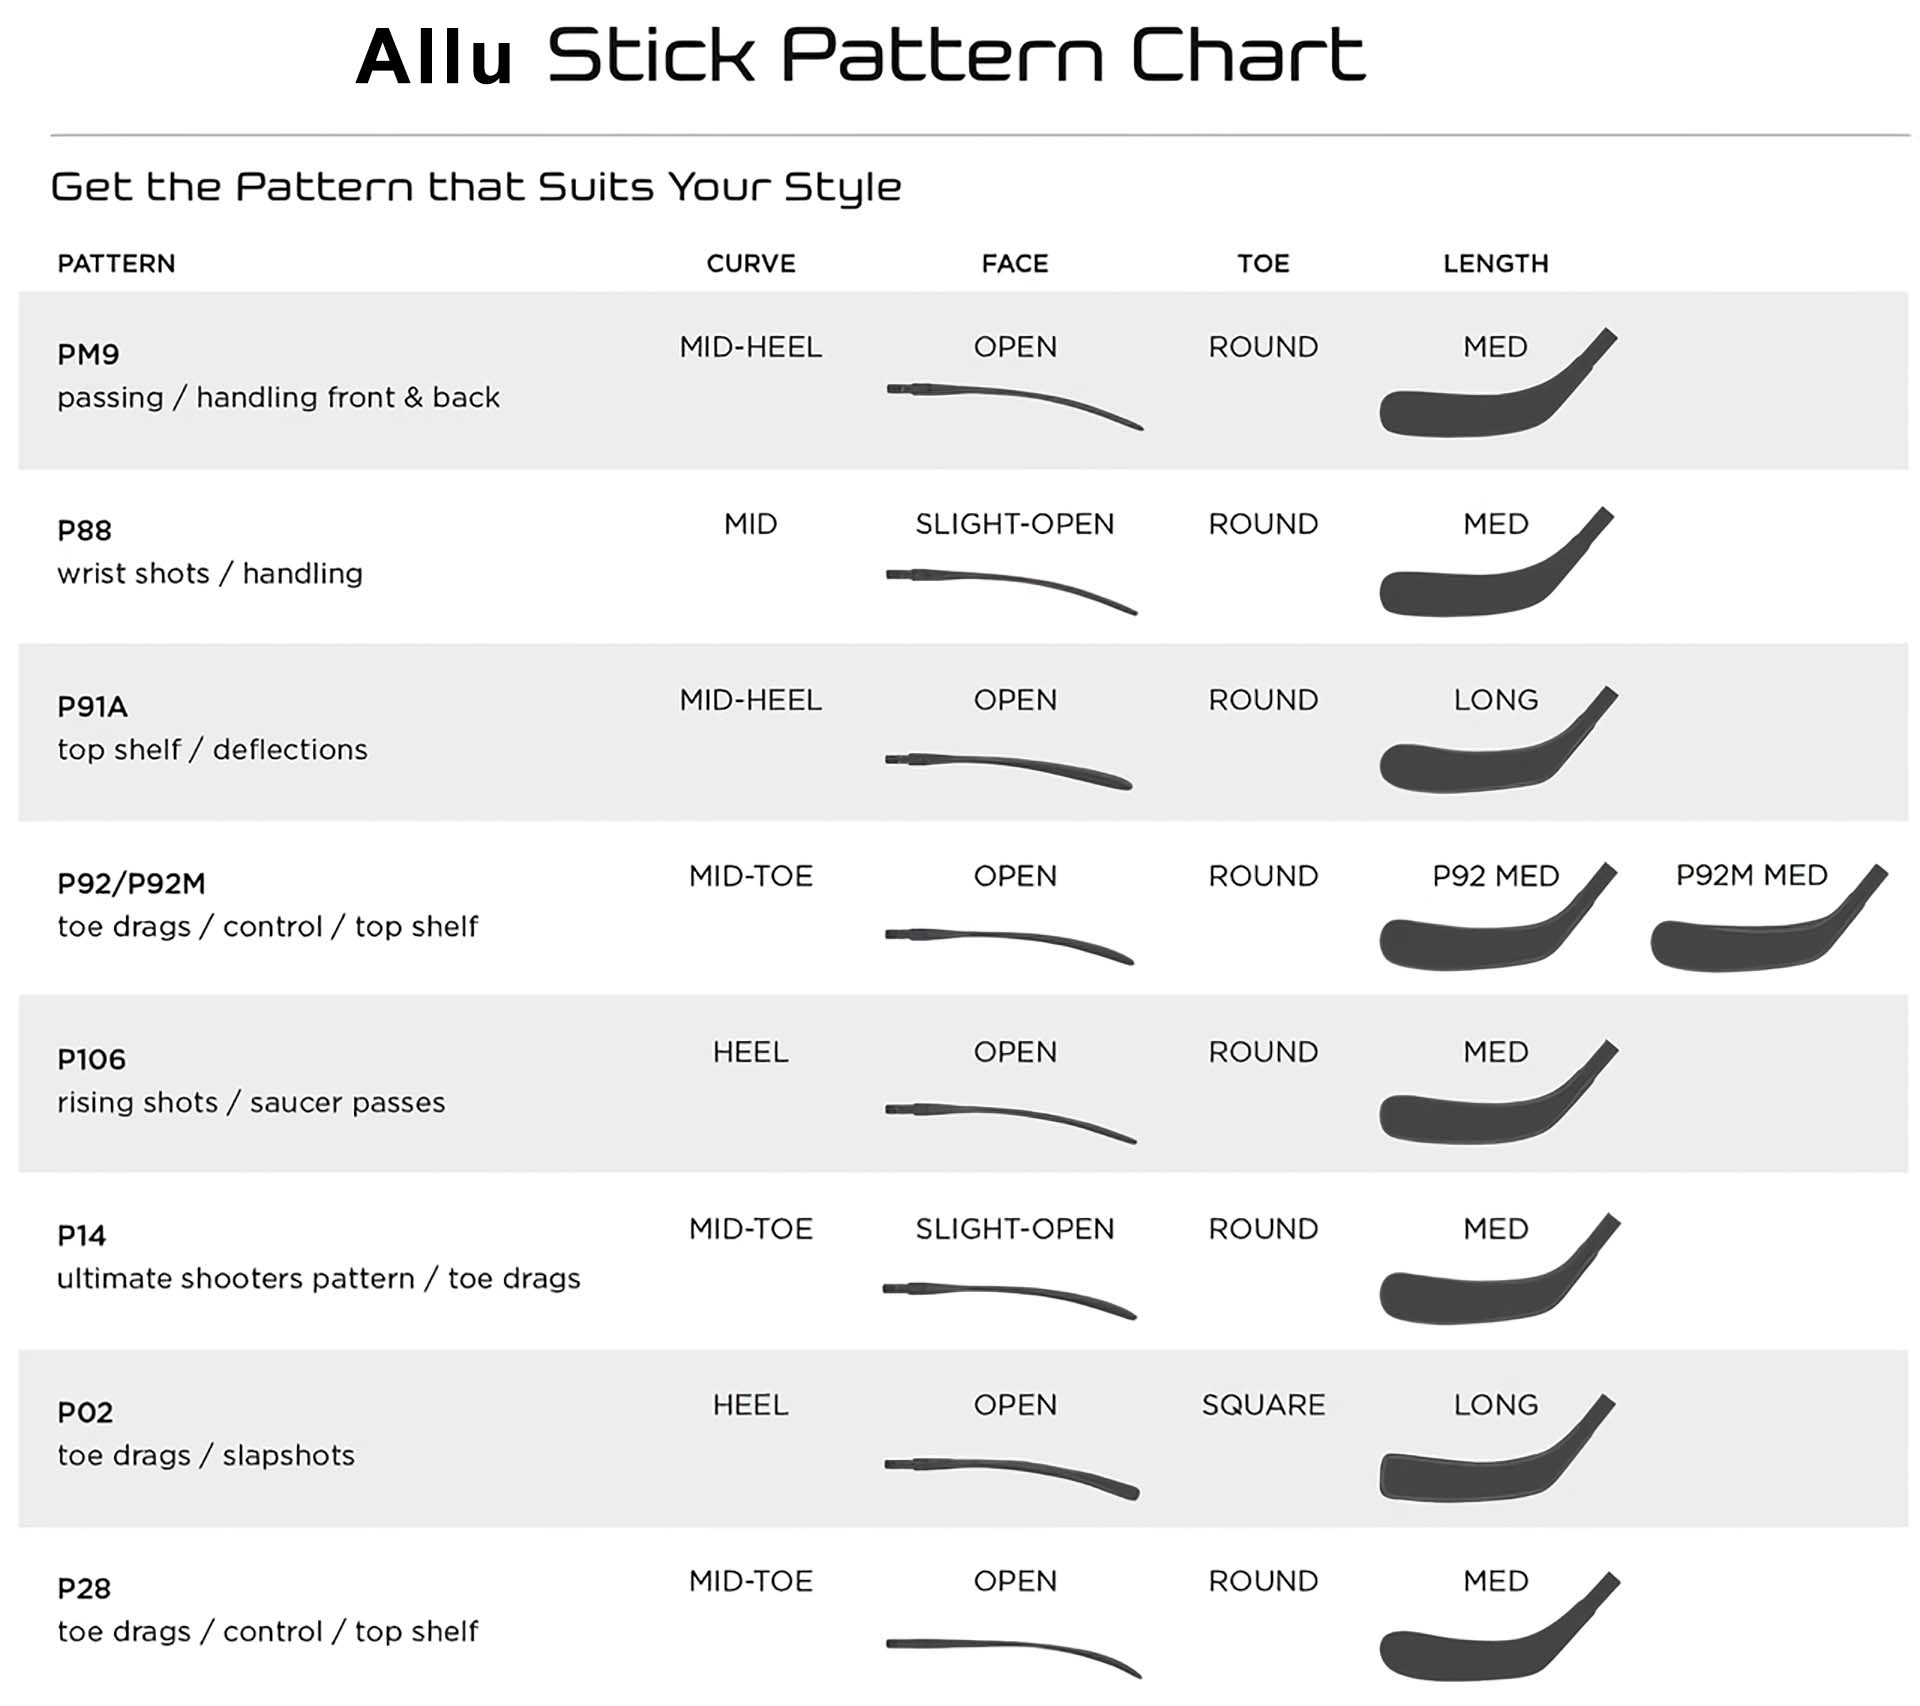
Task: Click the PM9 curve profile illustration
Action: pyautogui.click(x=1015, y=405)
